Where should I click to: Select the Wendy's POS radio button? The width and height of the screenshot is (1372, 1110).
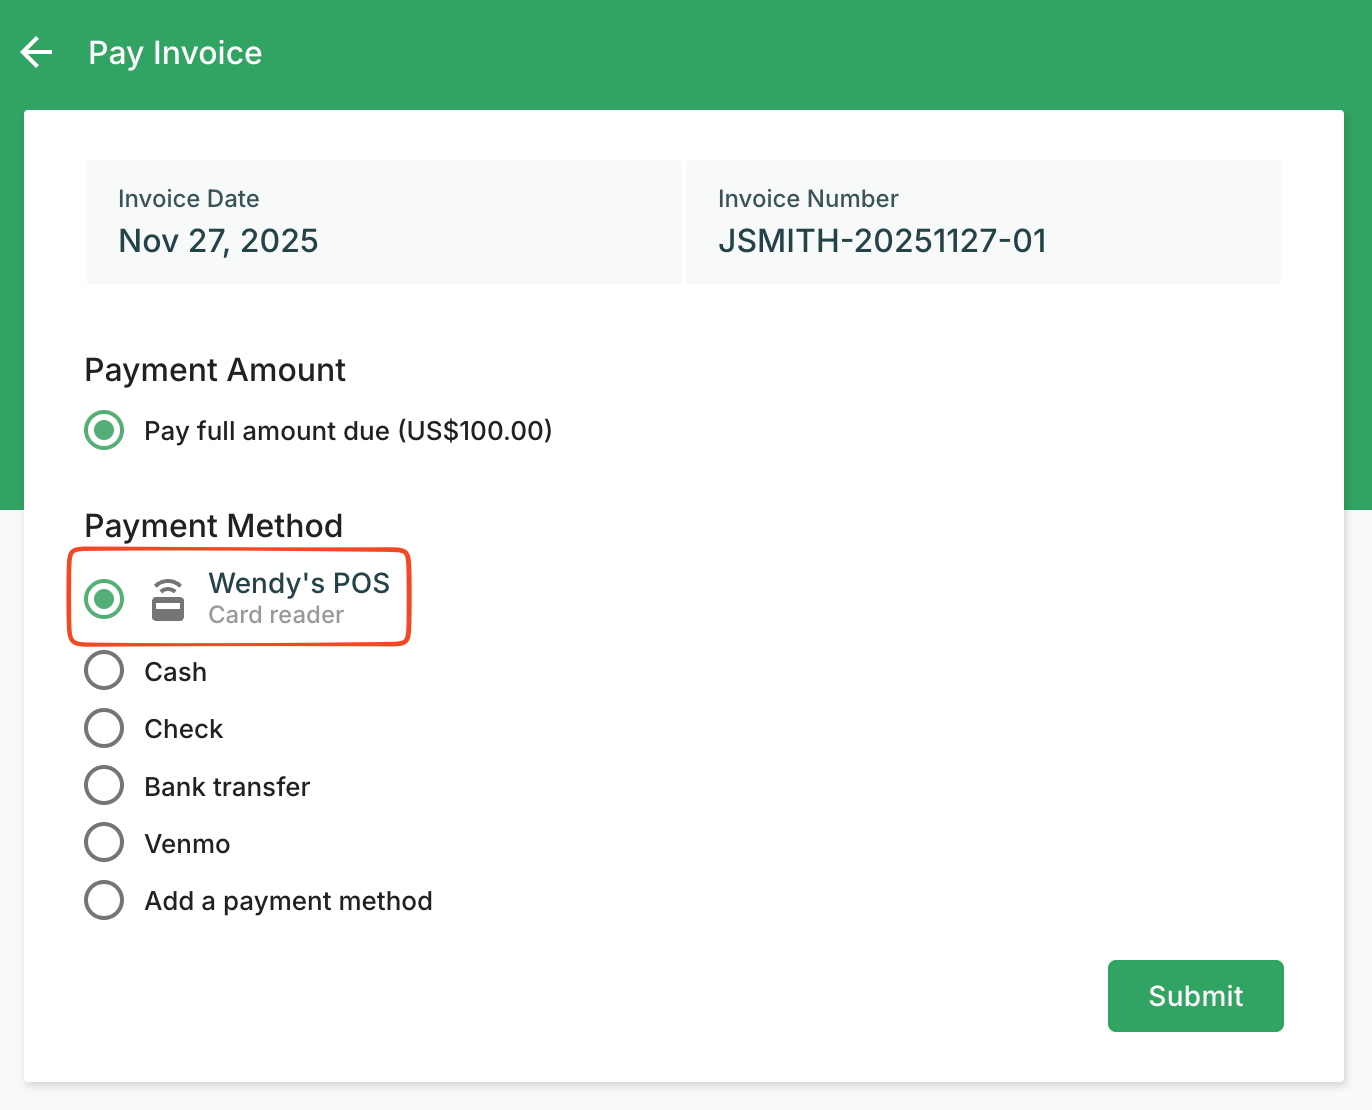[104, 599]
